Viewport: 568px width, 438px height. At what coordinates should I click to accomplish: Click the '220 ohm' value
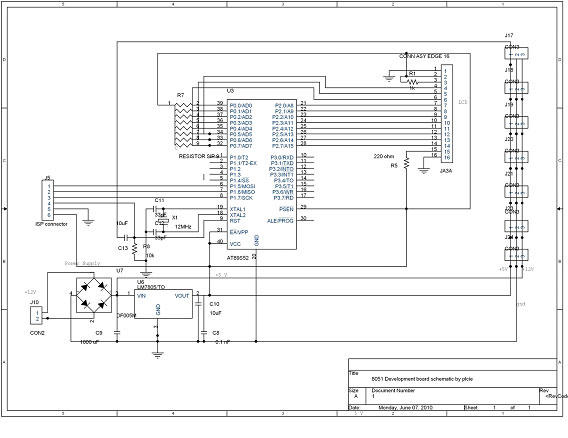(x=384, y=156)
